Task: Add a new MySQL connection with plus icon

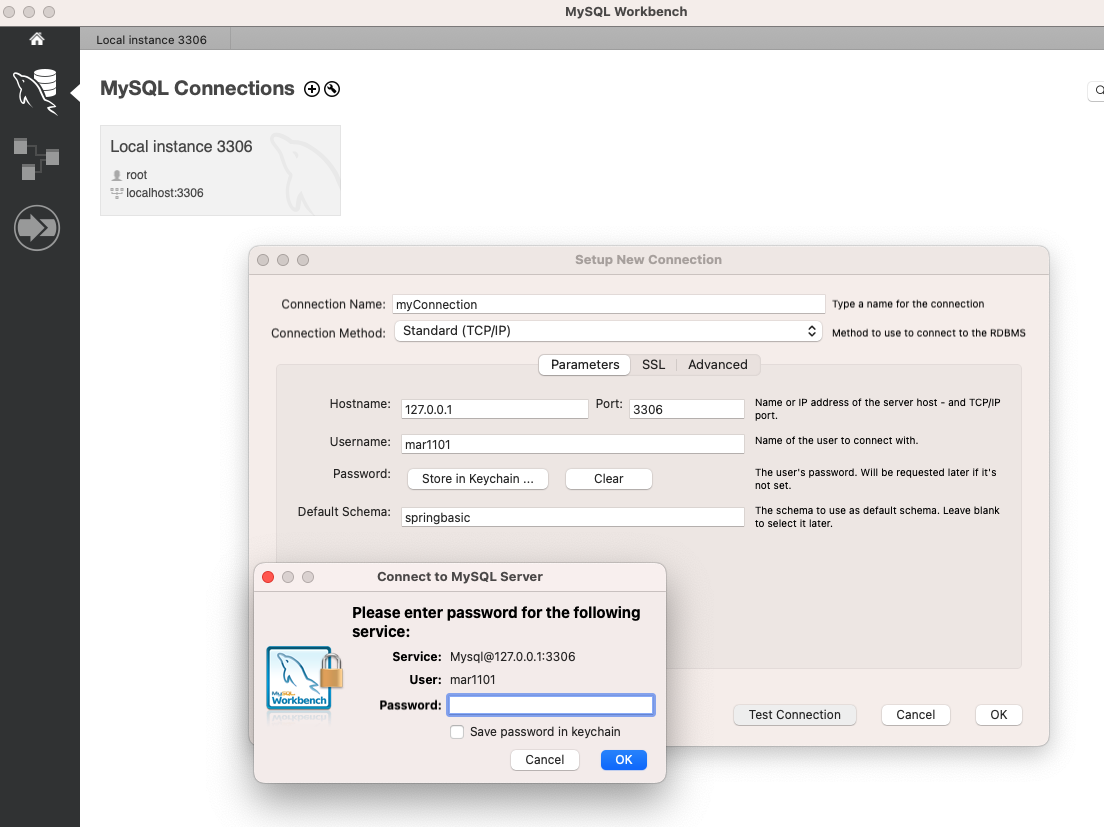Action: (312, 89)
